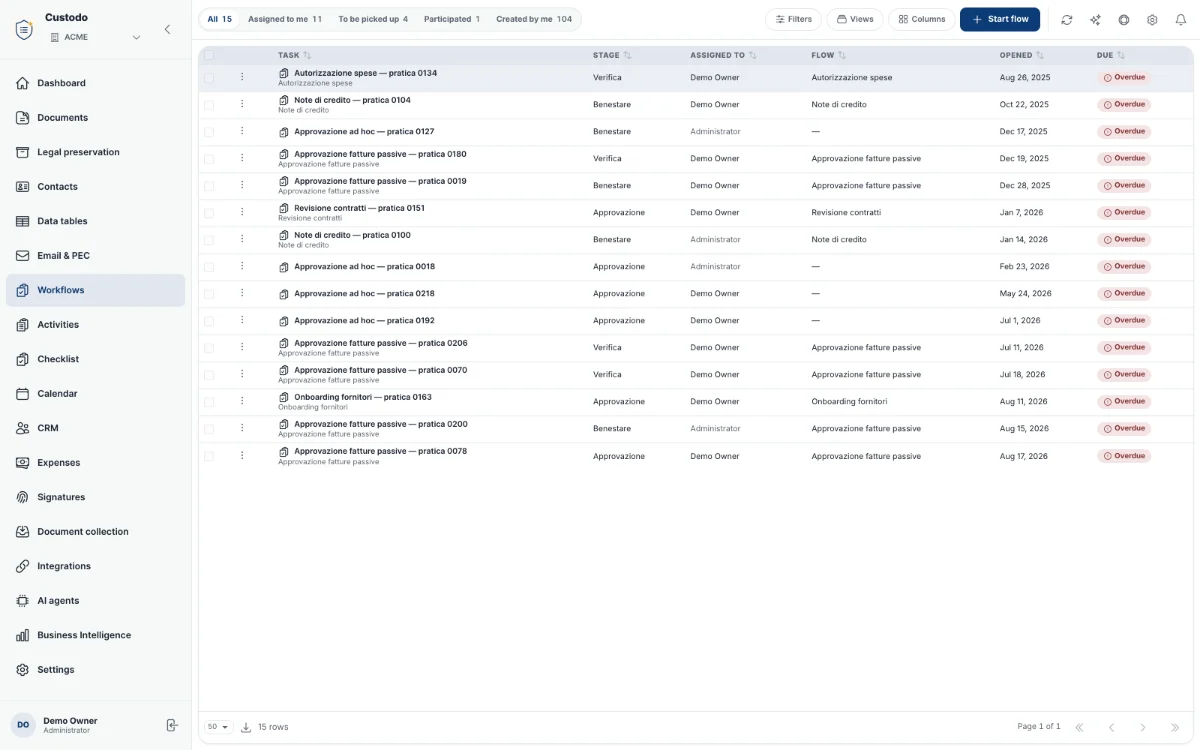The height and width of the screenshot is (750, 1200).
Task: Open Data tables section
Action: point(95,221)
